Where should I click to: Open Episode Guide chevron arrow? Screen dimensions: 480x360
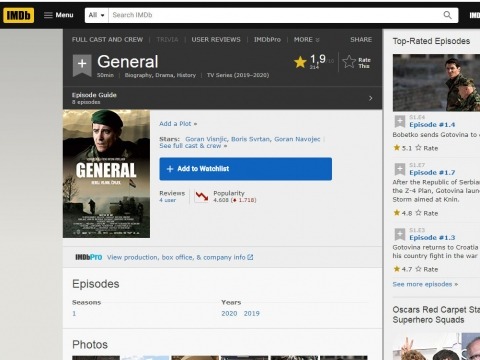pos(370,98)
